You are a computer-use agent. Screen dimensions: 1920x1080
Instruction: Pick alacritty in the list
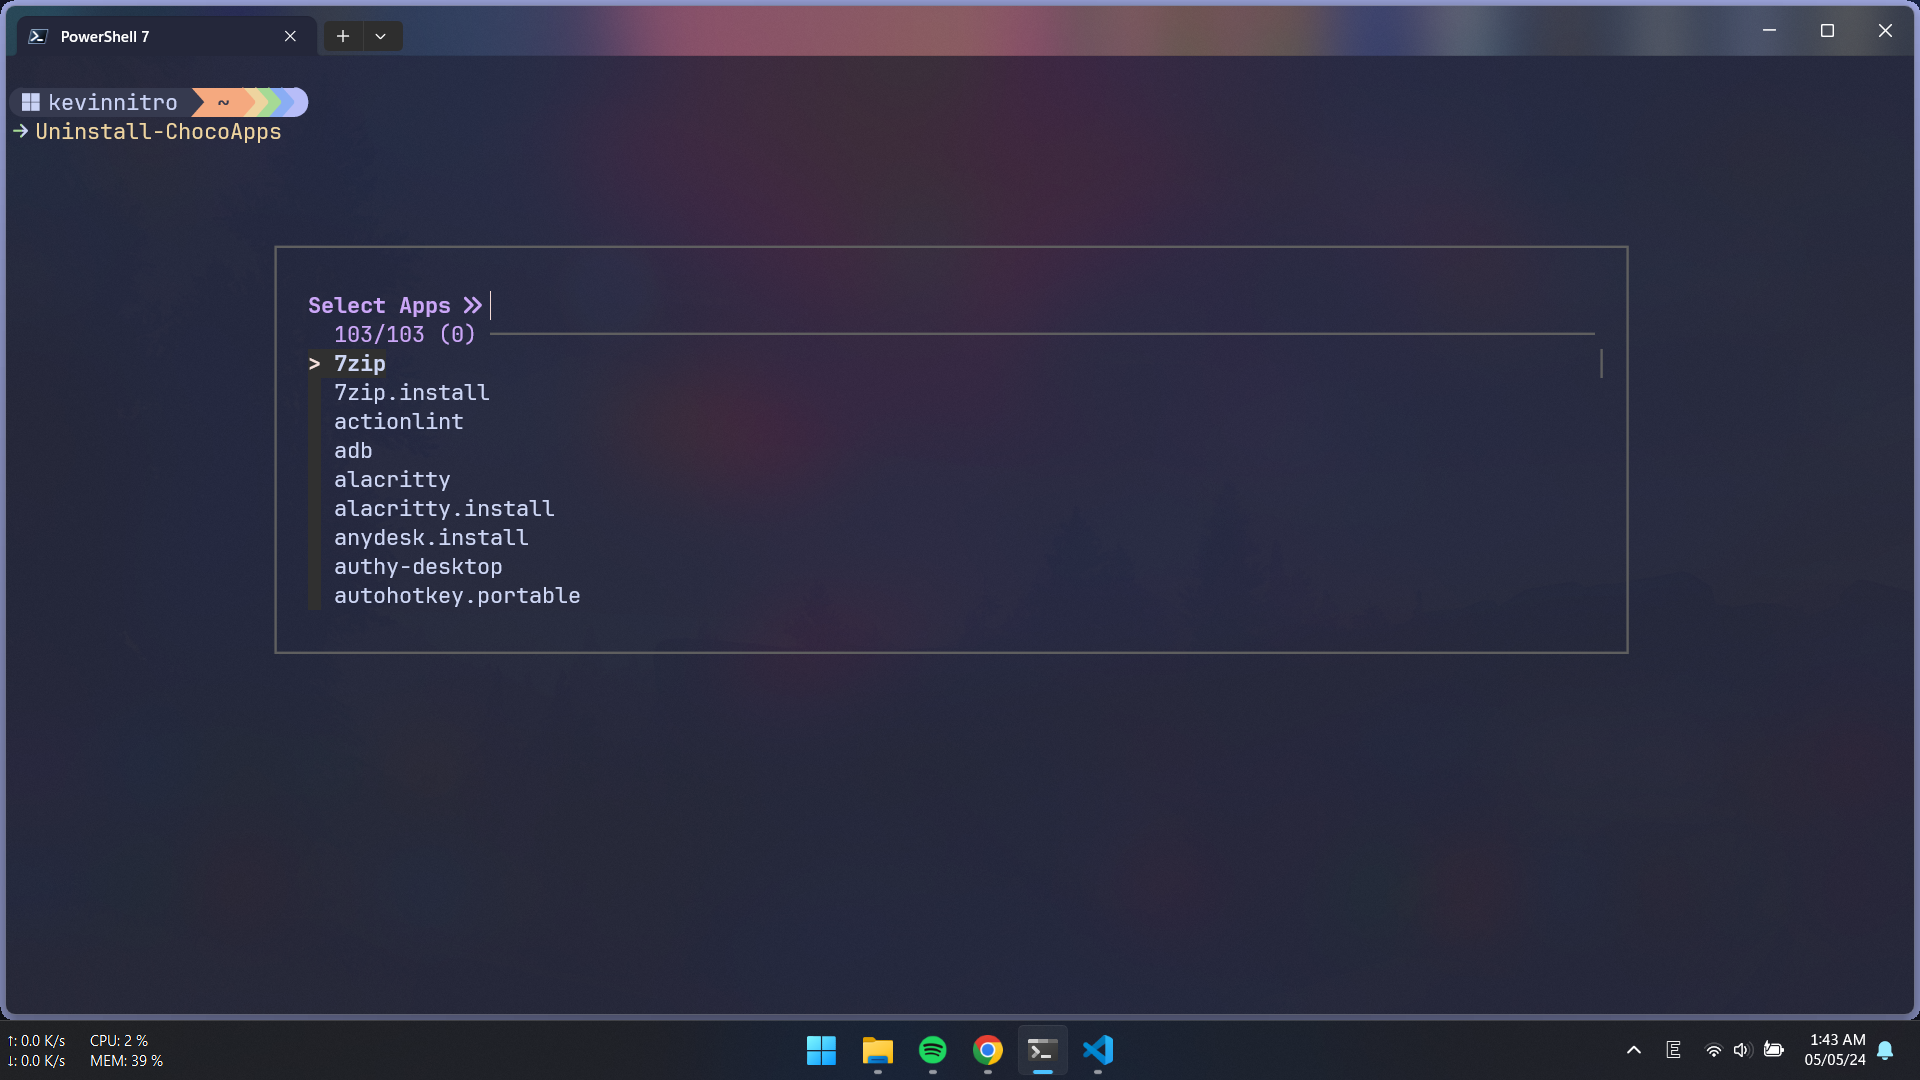[392, 480]
